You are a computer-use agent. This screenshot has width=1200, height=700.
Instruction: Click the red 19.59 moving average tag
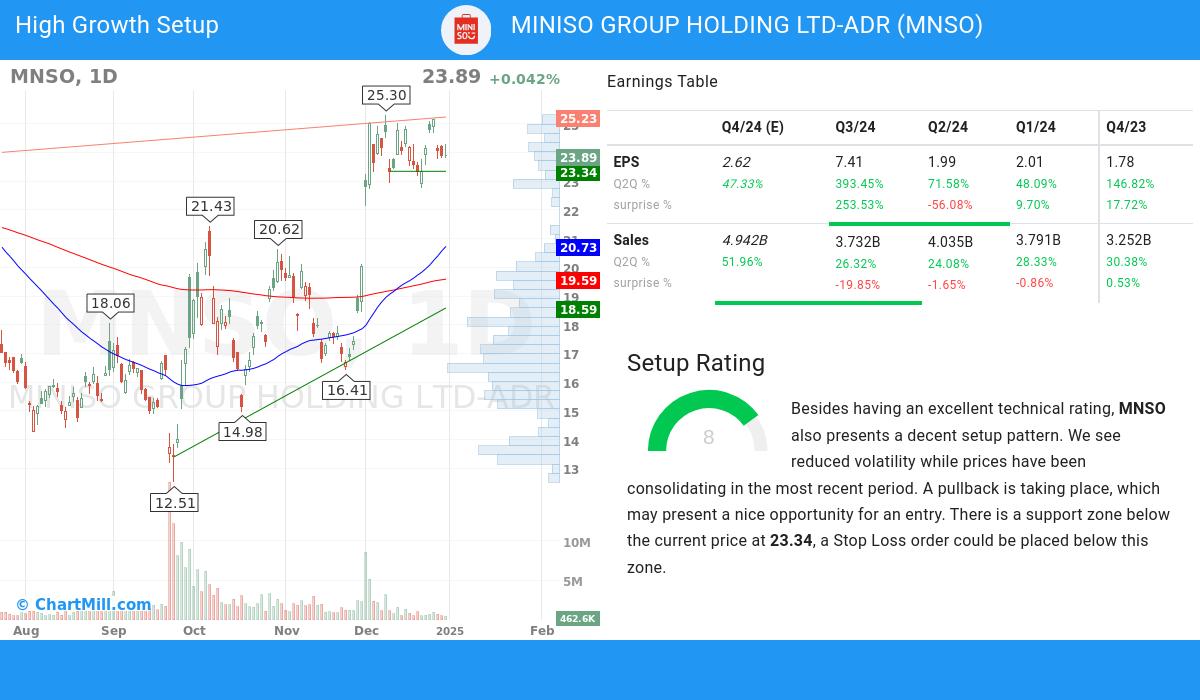[x=578, y=281]
